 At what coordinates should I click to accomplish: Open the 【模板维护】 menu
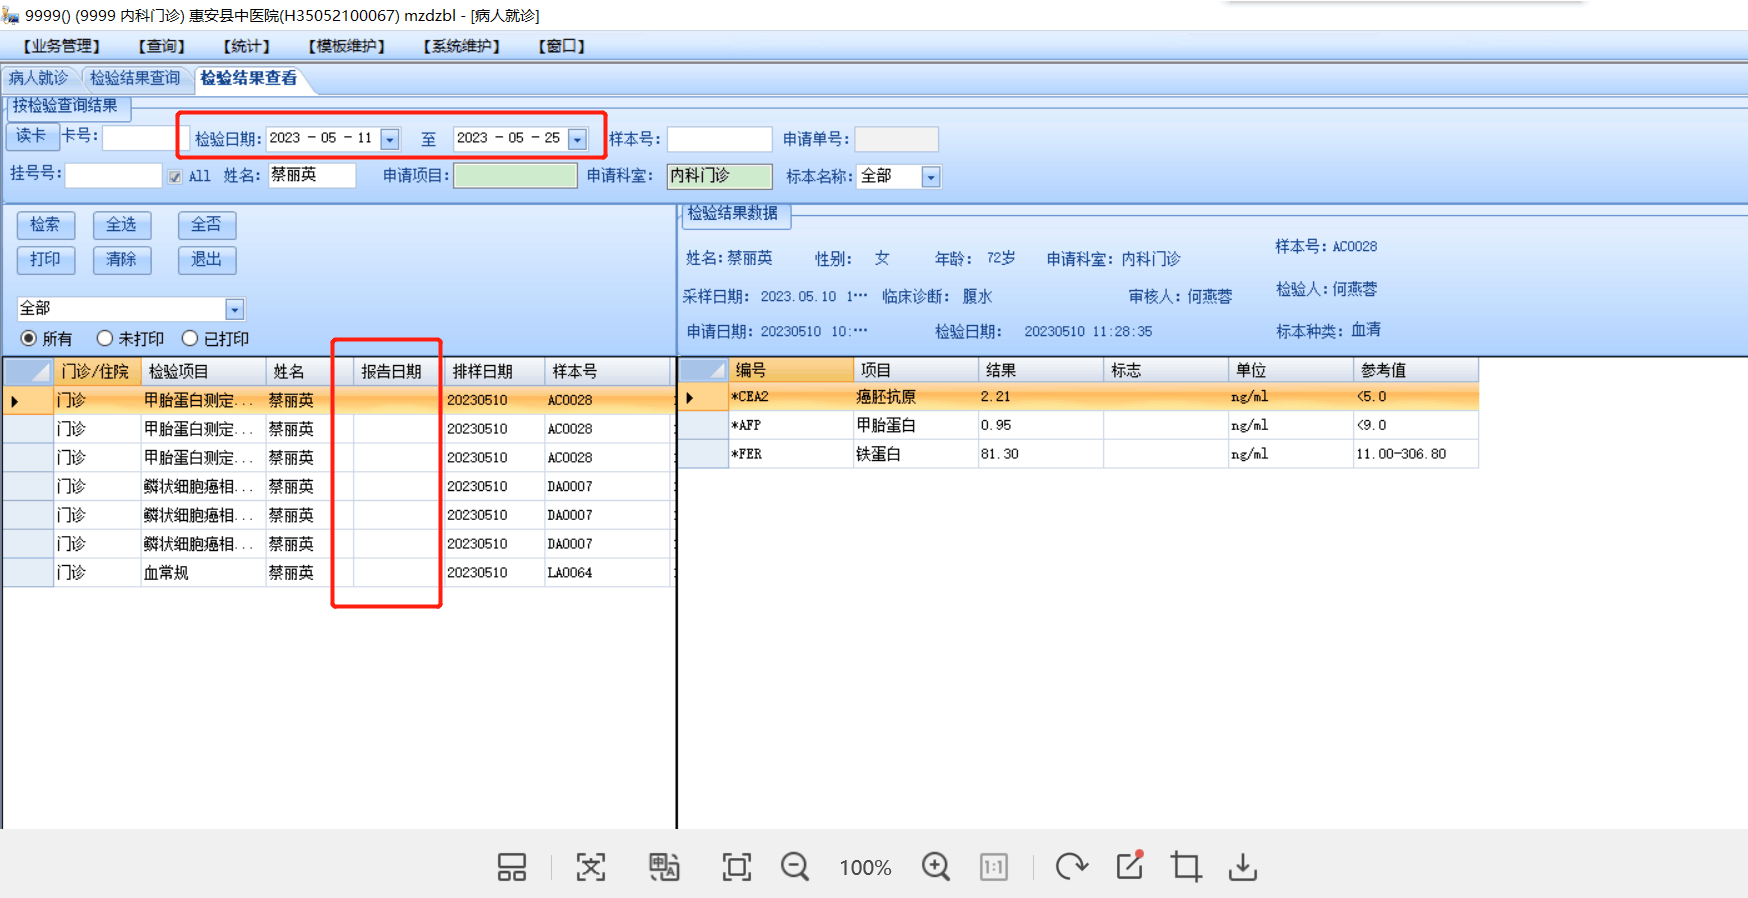click(x=346, y=46)
